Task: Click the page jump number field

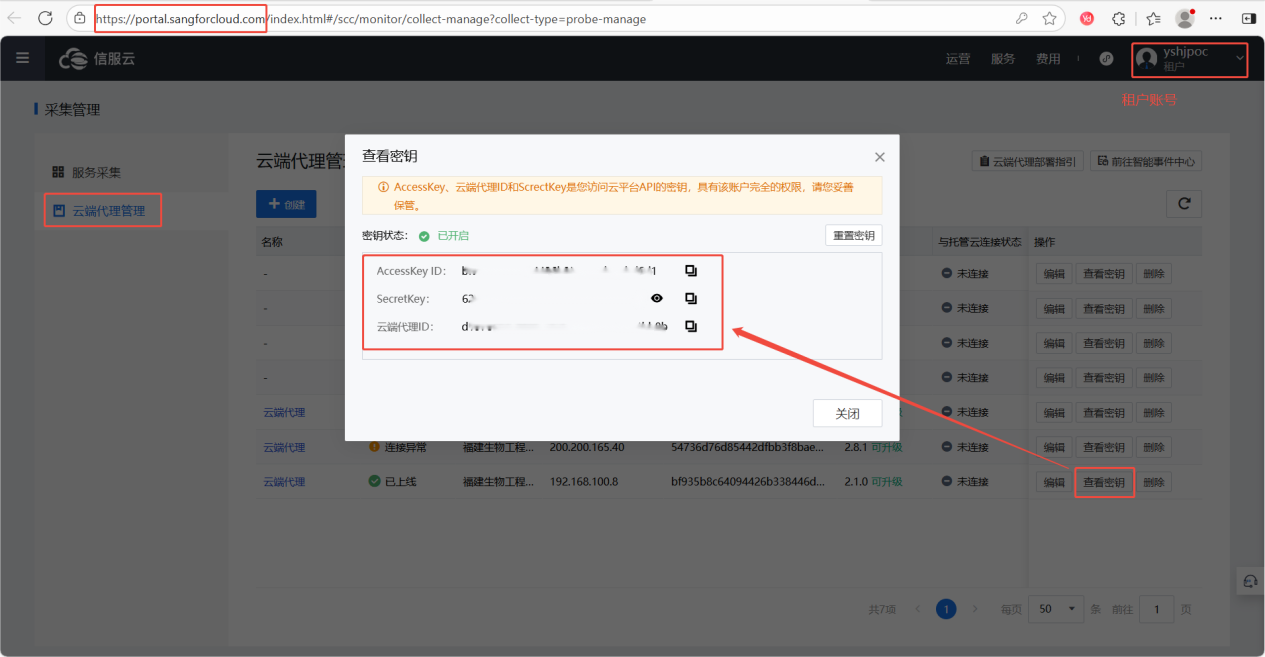Action: click(x=1156, y=609)
